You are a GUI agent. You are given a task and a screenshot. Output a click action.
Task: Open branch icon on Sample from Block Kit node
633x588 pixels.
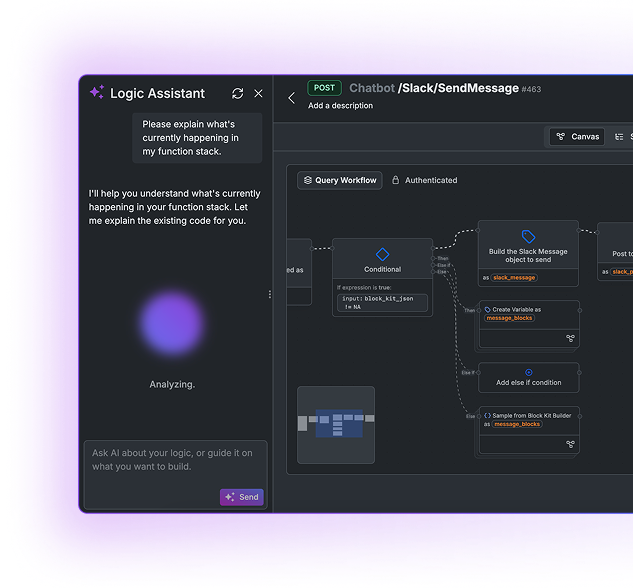tap(570, 443)
